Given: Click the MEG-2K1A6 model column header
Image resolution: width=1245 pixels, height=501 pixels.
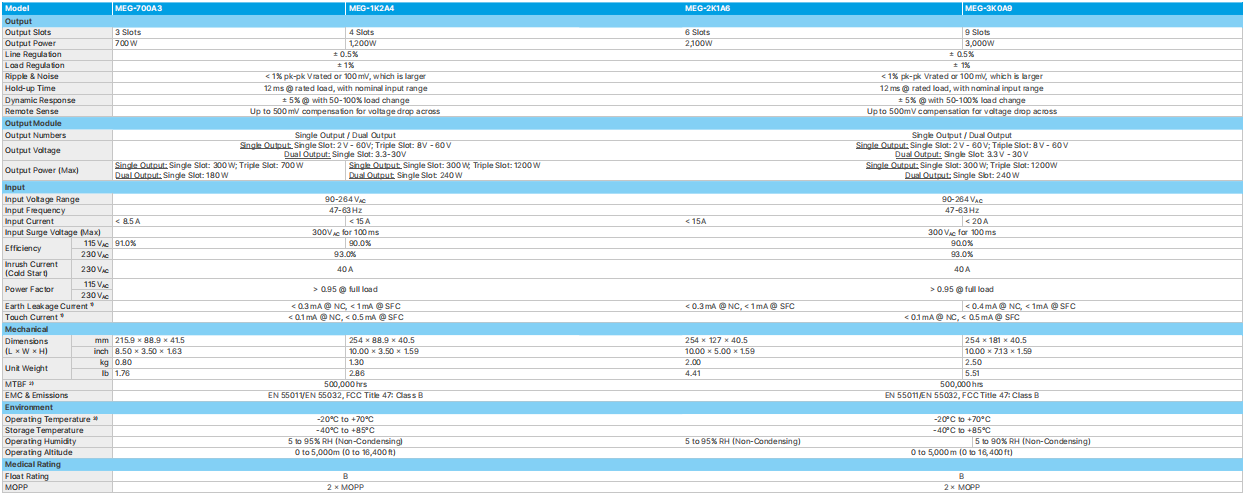Looking at the screenshot, I should pos(707,9).
